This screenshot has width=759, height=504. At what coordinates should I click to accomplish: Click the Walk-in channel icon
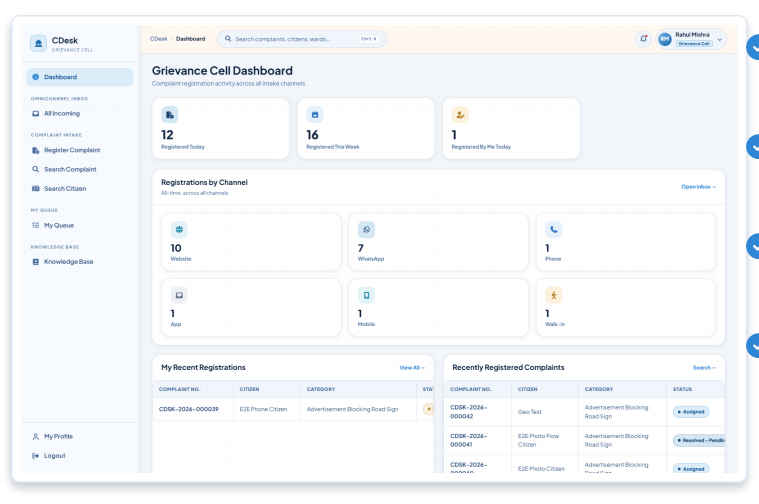554,295
